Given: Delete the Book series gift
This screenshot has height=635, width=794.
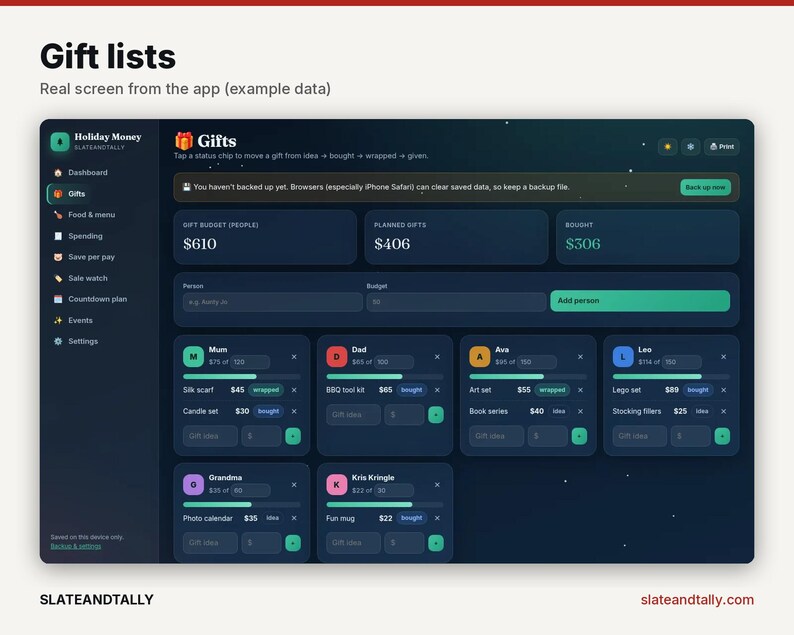Looking at the screenshot, I should [580, 412].
